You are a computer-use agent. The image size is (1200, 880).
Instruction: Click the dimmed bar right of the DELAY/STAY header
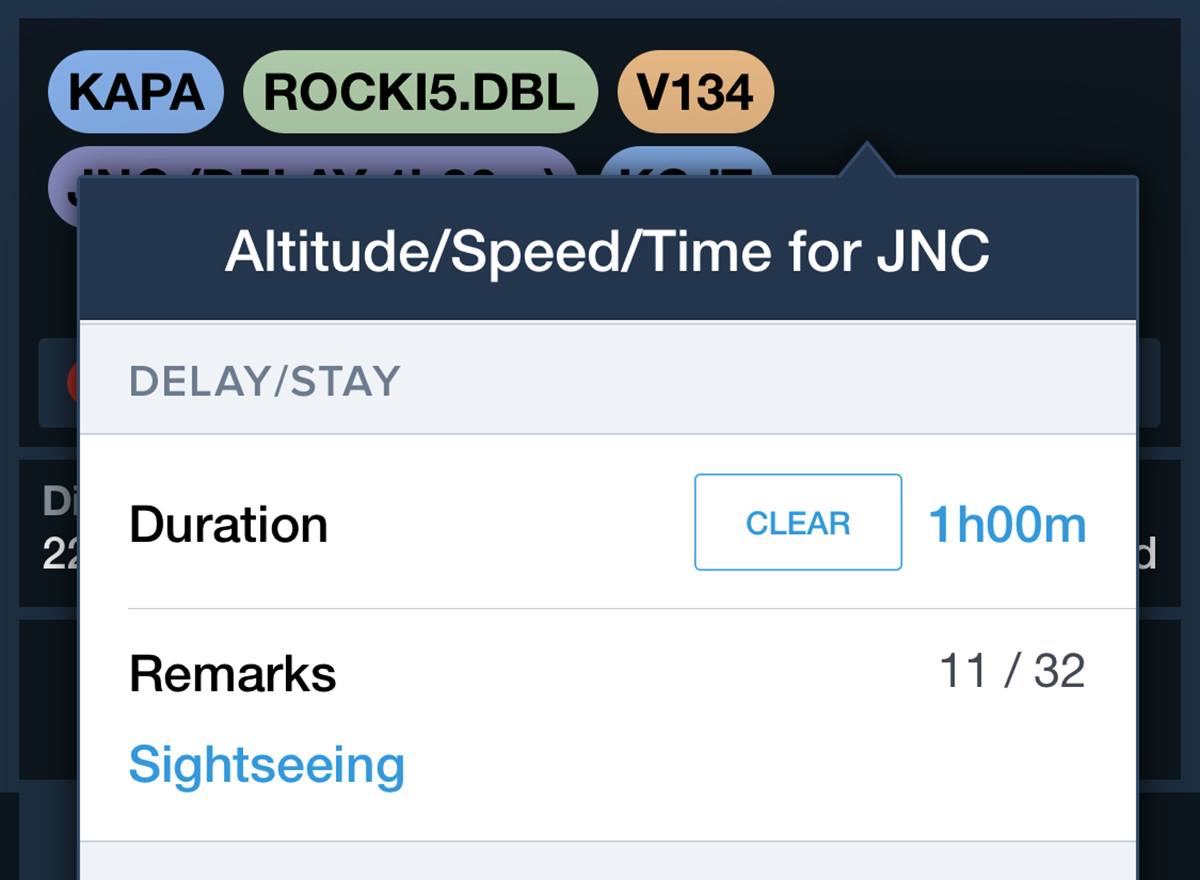1148,382
